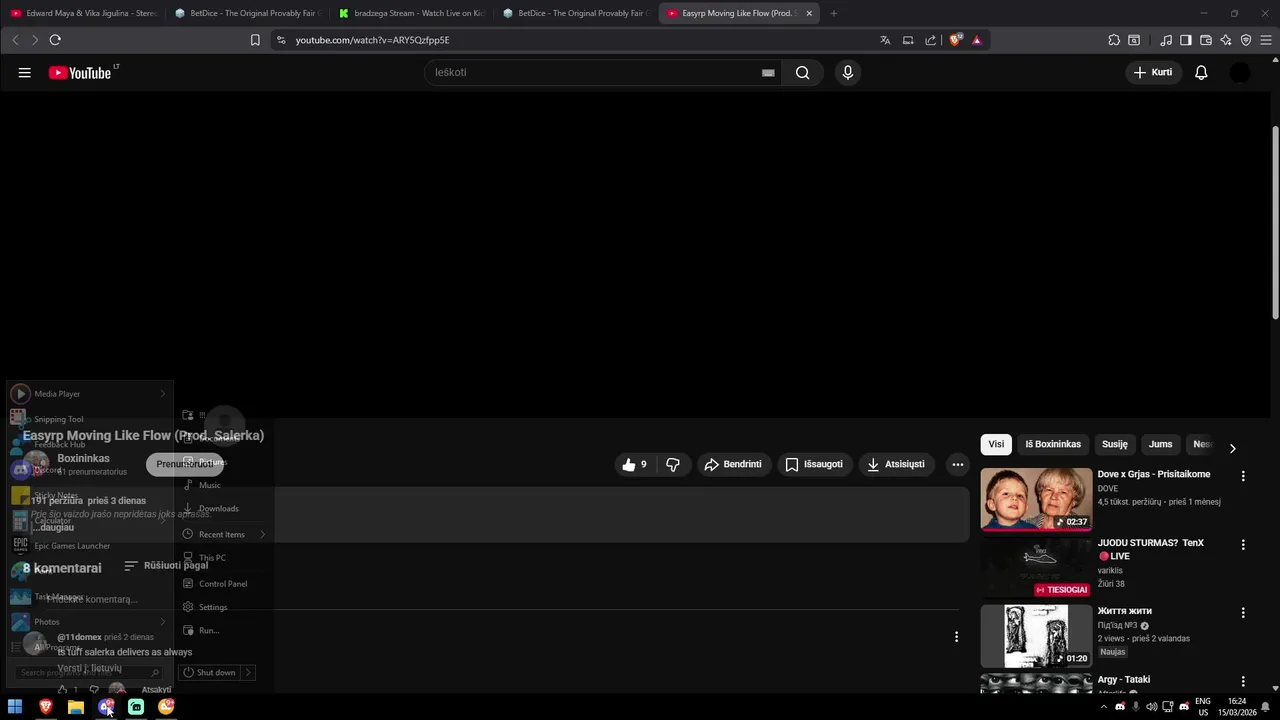Screen dimensions: 1280x720
Task: Open the browser main menu icon
Action: (1266, 40)
